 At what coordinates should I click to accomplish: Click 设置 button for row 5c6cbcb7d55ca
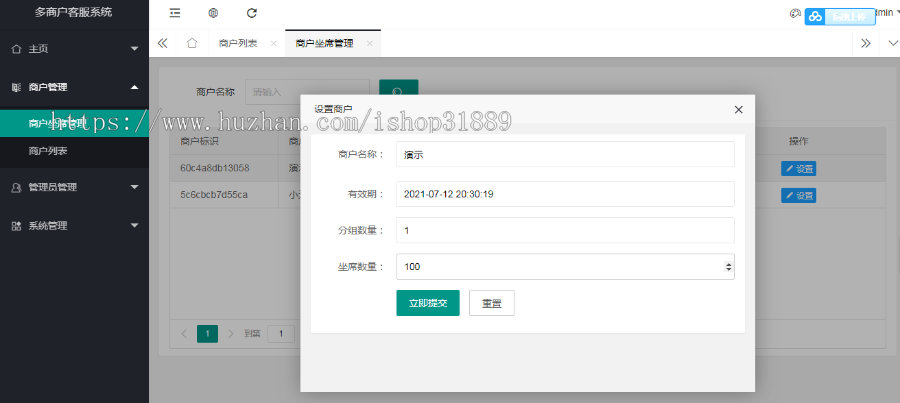[x=798, y=196]
